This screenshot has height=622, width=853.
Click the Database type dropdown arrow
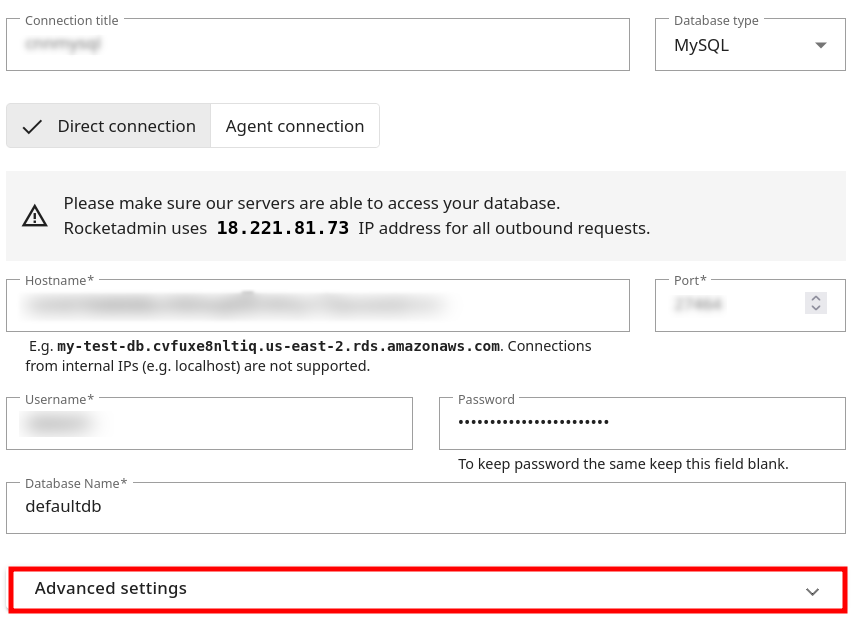click(x=821, y=46)
